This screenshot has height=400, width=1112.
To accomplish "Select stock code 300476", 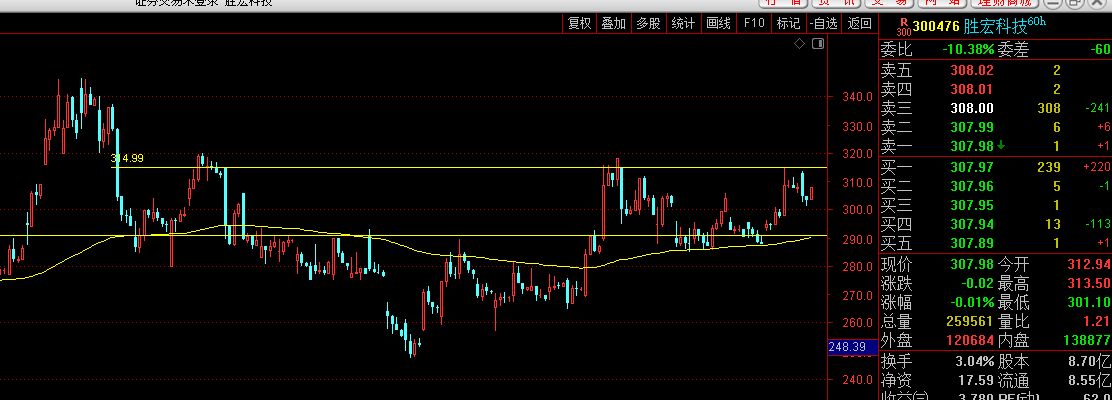I will pyautogui.click(x=936, y=27).
